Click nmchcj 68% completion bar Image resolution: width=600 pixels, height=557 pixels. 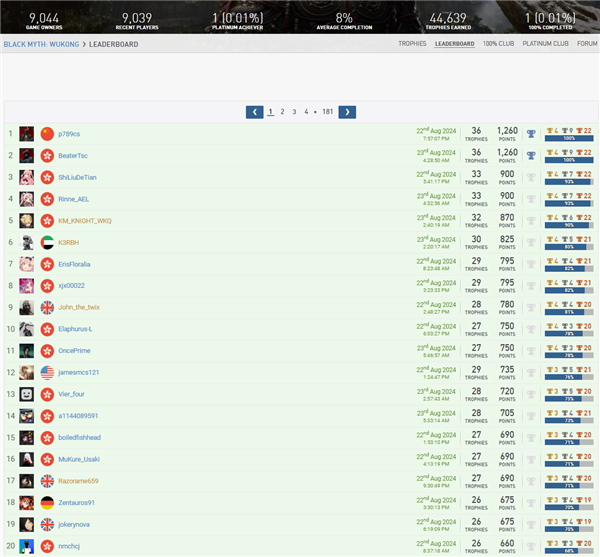(x=569, y=551)
